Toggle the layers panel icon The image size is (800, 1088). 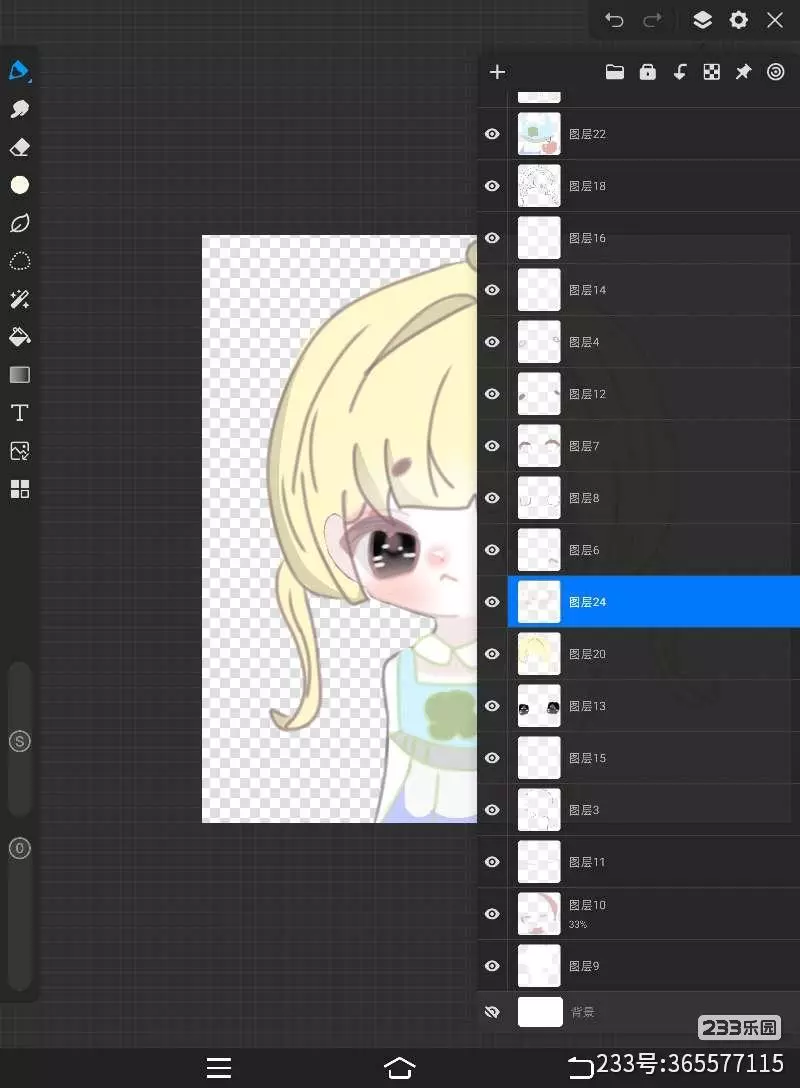[x=702, y=20]
